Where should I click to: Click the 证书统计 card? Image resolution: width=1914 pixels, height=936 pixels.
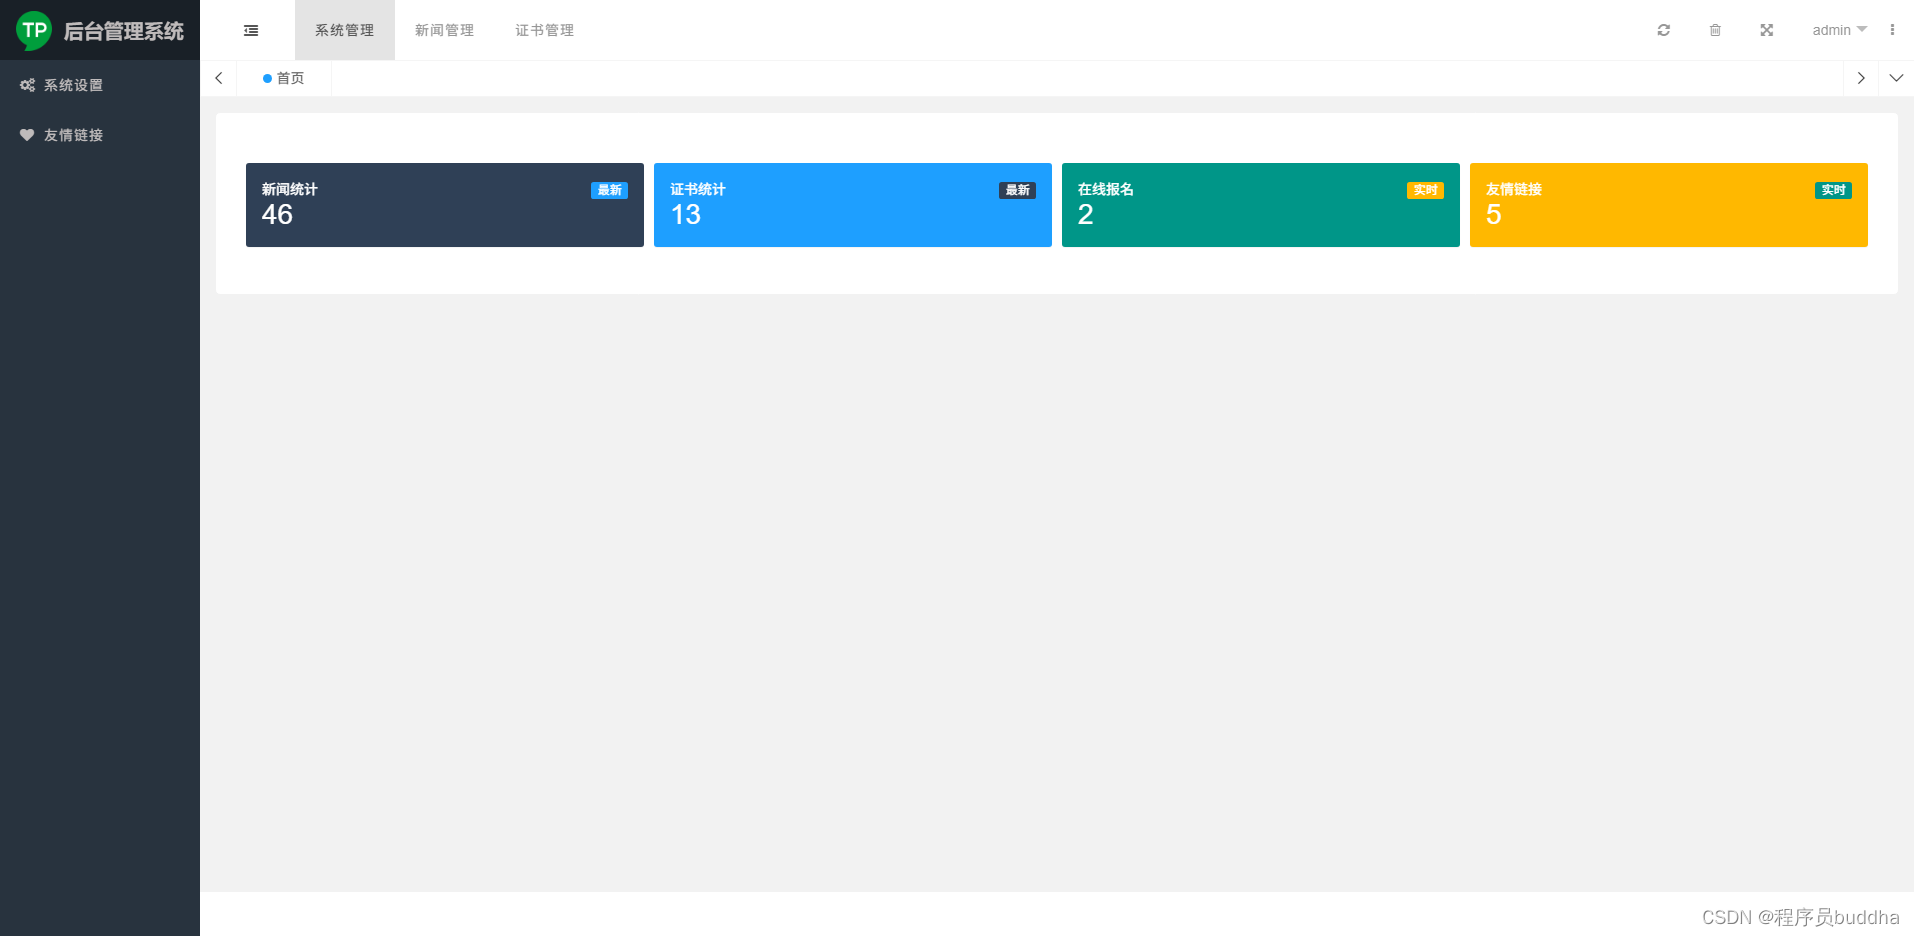853,205
